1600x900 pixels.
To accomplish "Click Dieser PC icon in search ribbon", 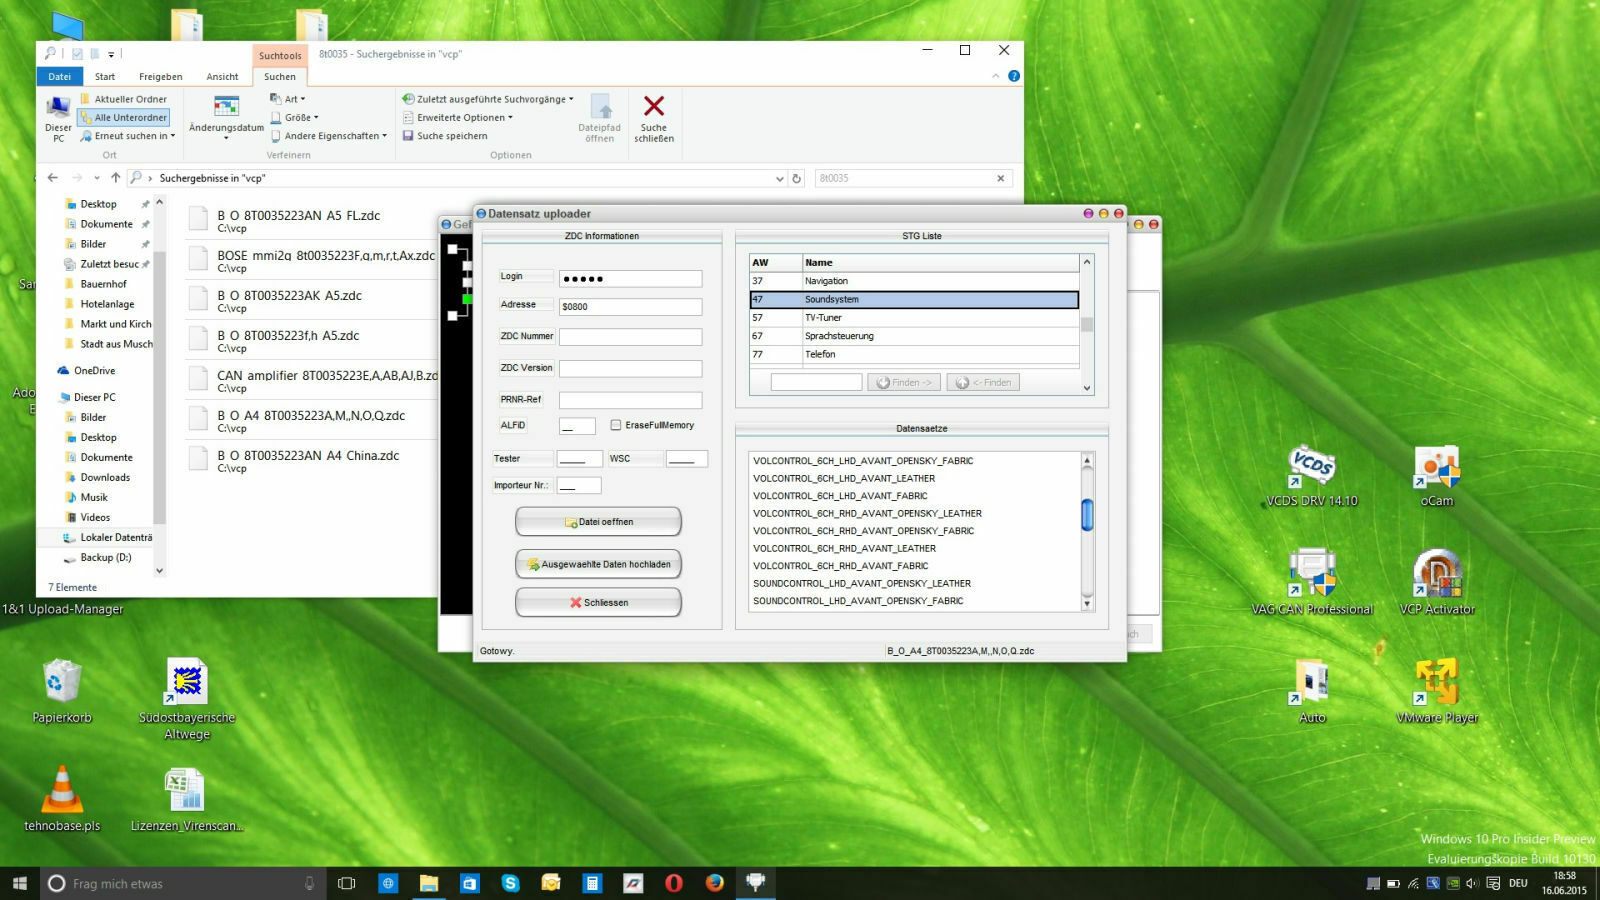I will click(58, 118).
